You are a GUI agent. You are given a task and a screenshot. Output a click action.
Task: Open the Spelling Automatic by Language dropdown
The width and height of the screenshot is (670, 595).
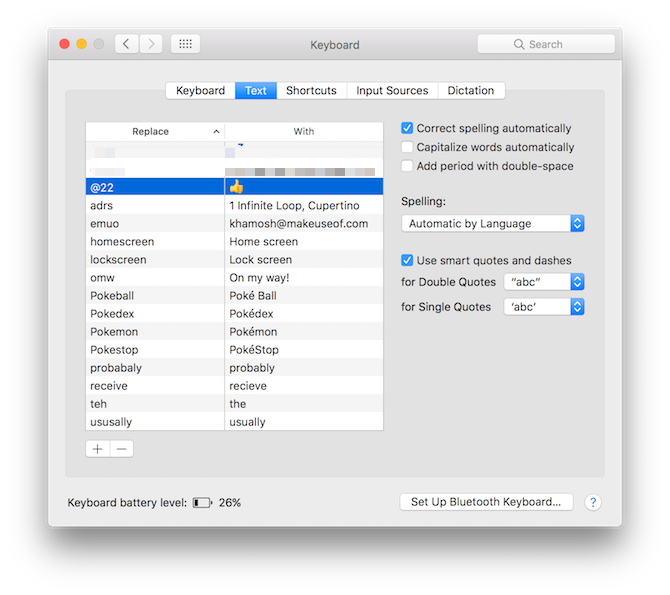(x=493, y=224)
